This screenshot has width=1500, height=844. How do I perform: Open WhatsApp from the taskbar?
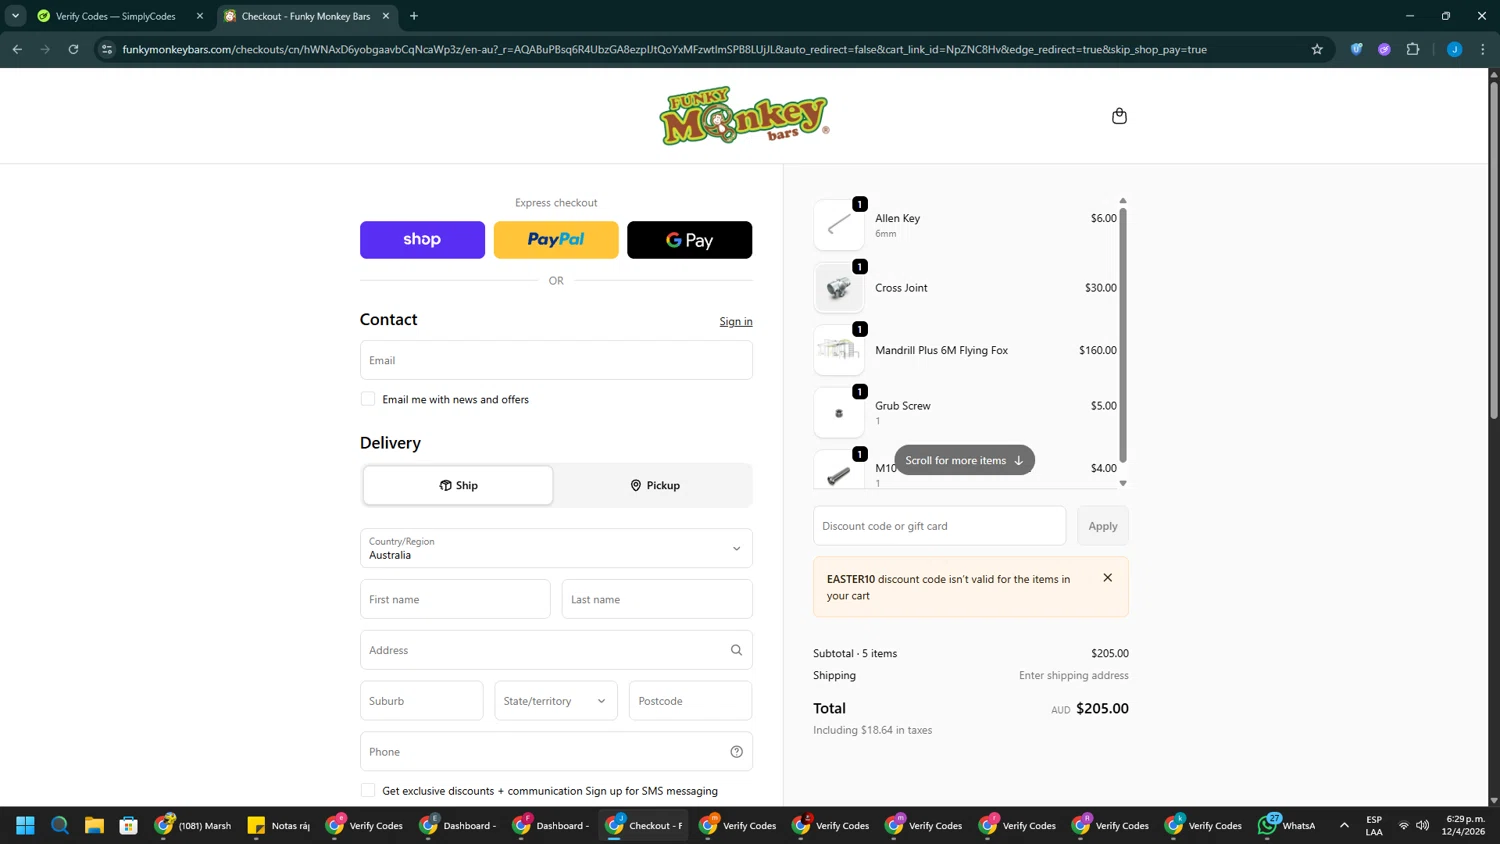(1287, 825)
